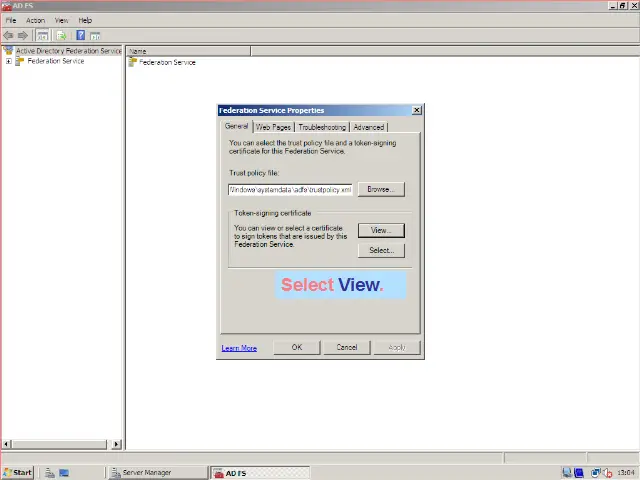This screenshot has width=640, height=480.
Task: Click the blue Help icon in the toolbar
Action: pyautogui.click(x=81, y=35)
